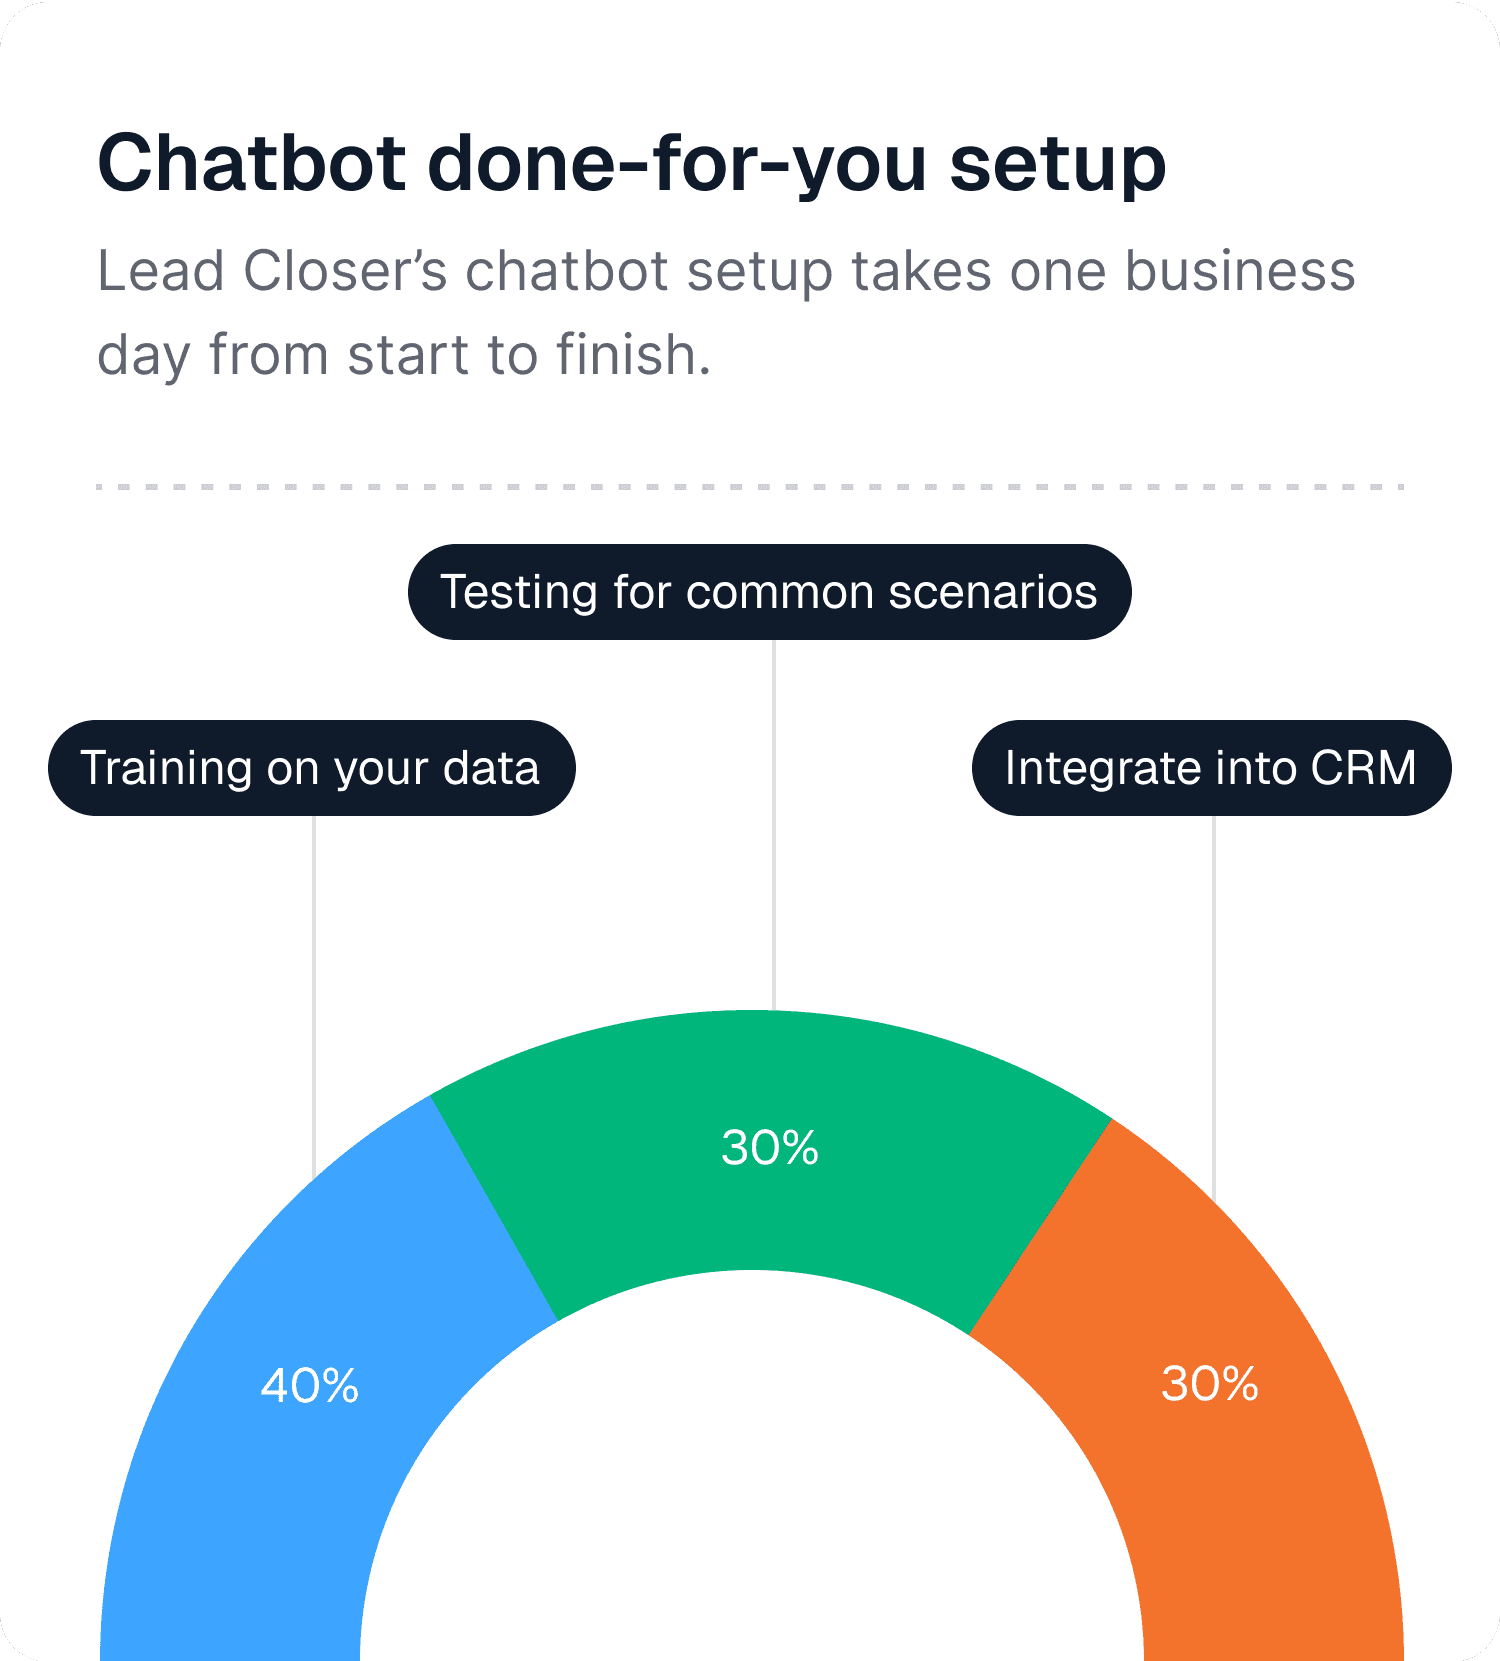Click the green 30% chart segment
This screenshot has width=1500, height=1661.
[770, 1150]
